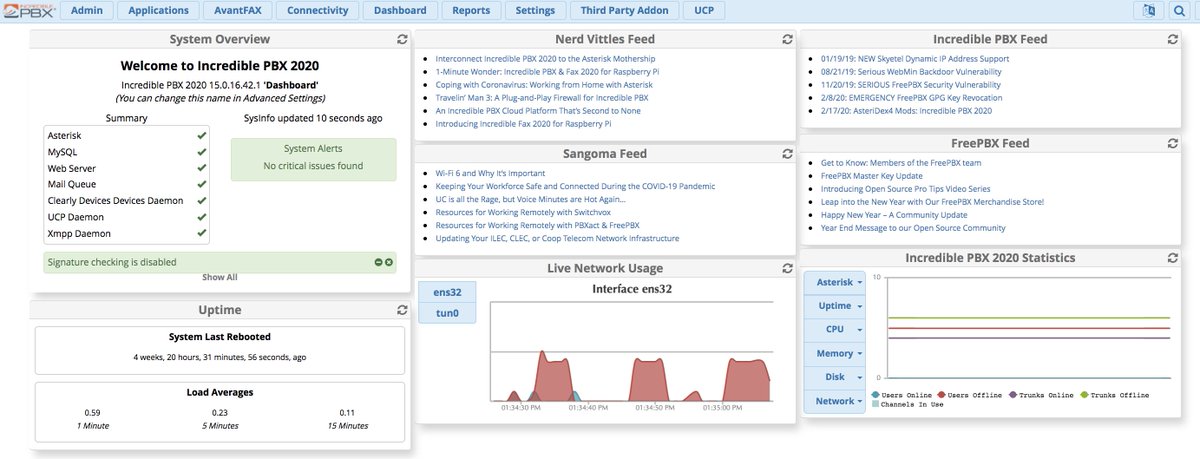This screenshot has height=459, width=1200.
Task: Open 'Coping with Coronavirus' Asterisk article
Action: (544, 85)
